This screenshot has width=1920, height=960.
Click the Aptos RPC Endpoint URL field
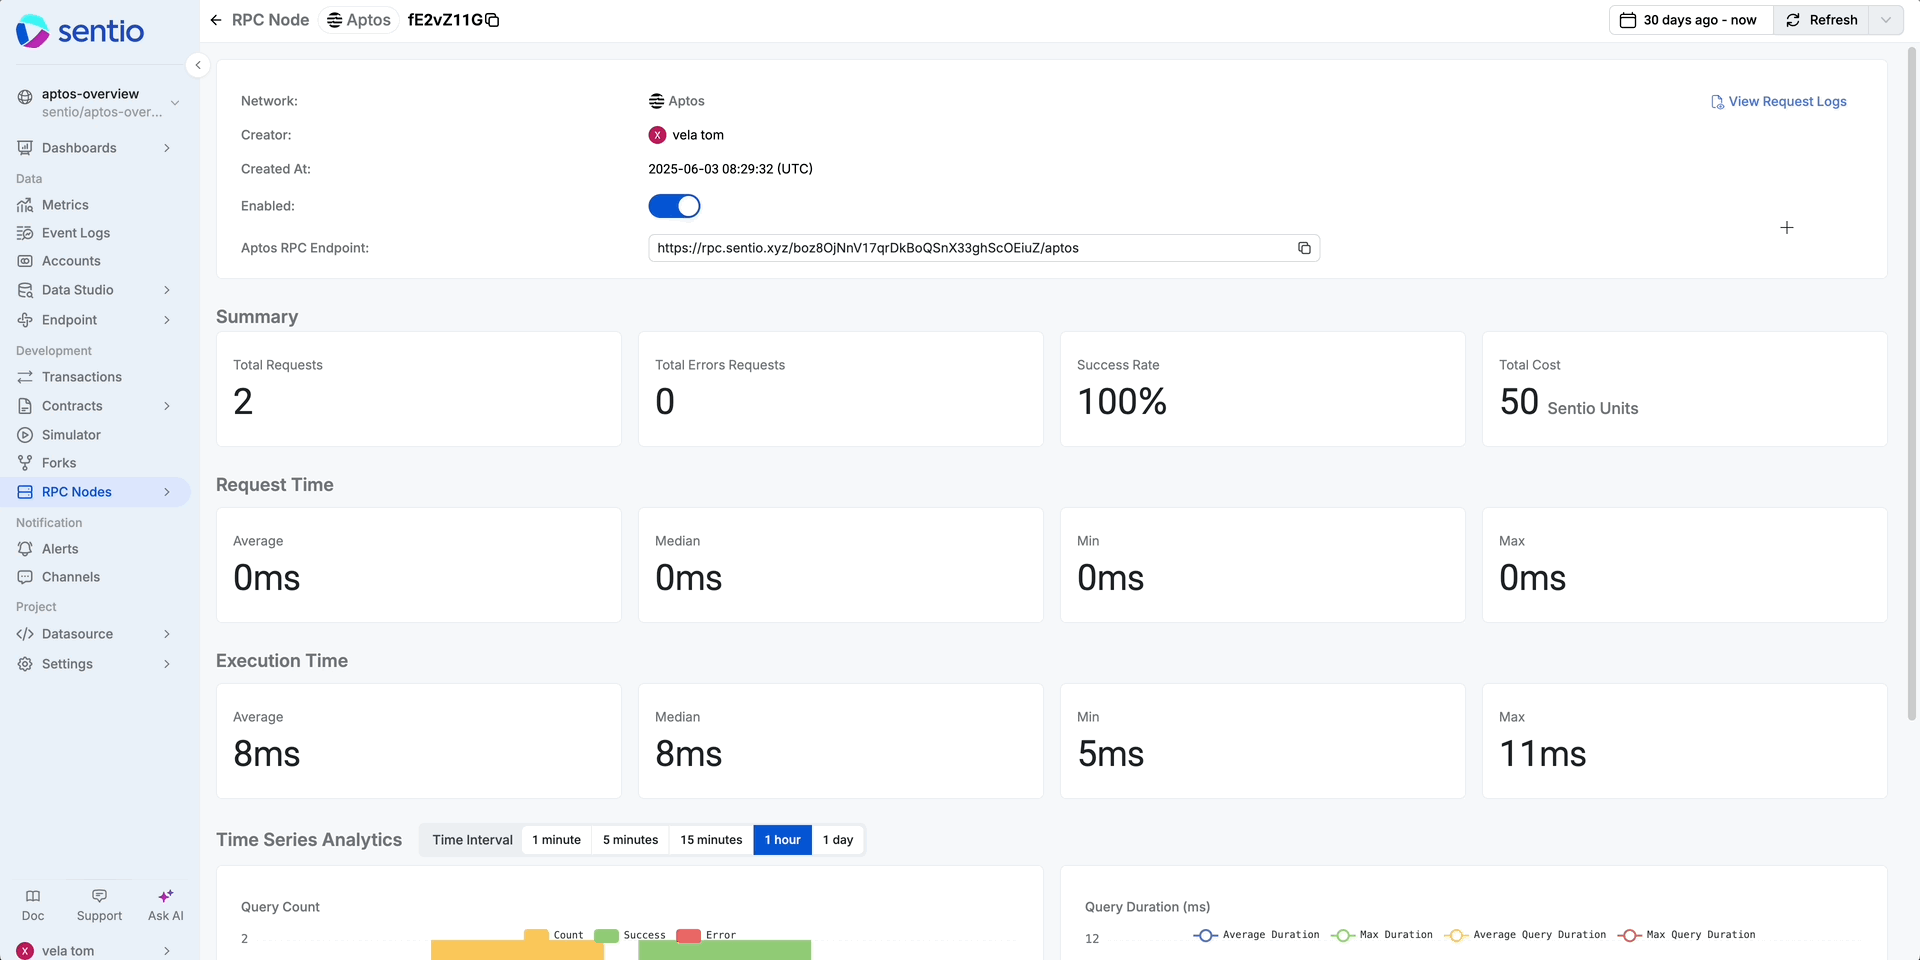984,248
